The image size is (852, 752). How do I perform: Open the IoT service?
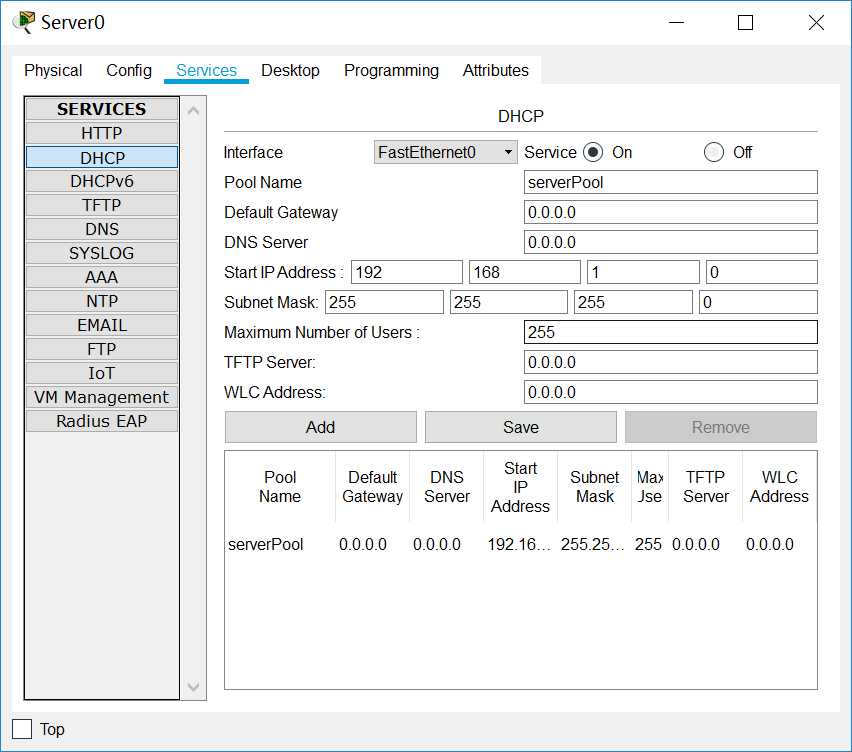click(x=102, y=373)
